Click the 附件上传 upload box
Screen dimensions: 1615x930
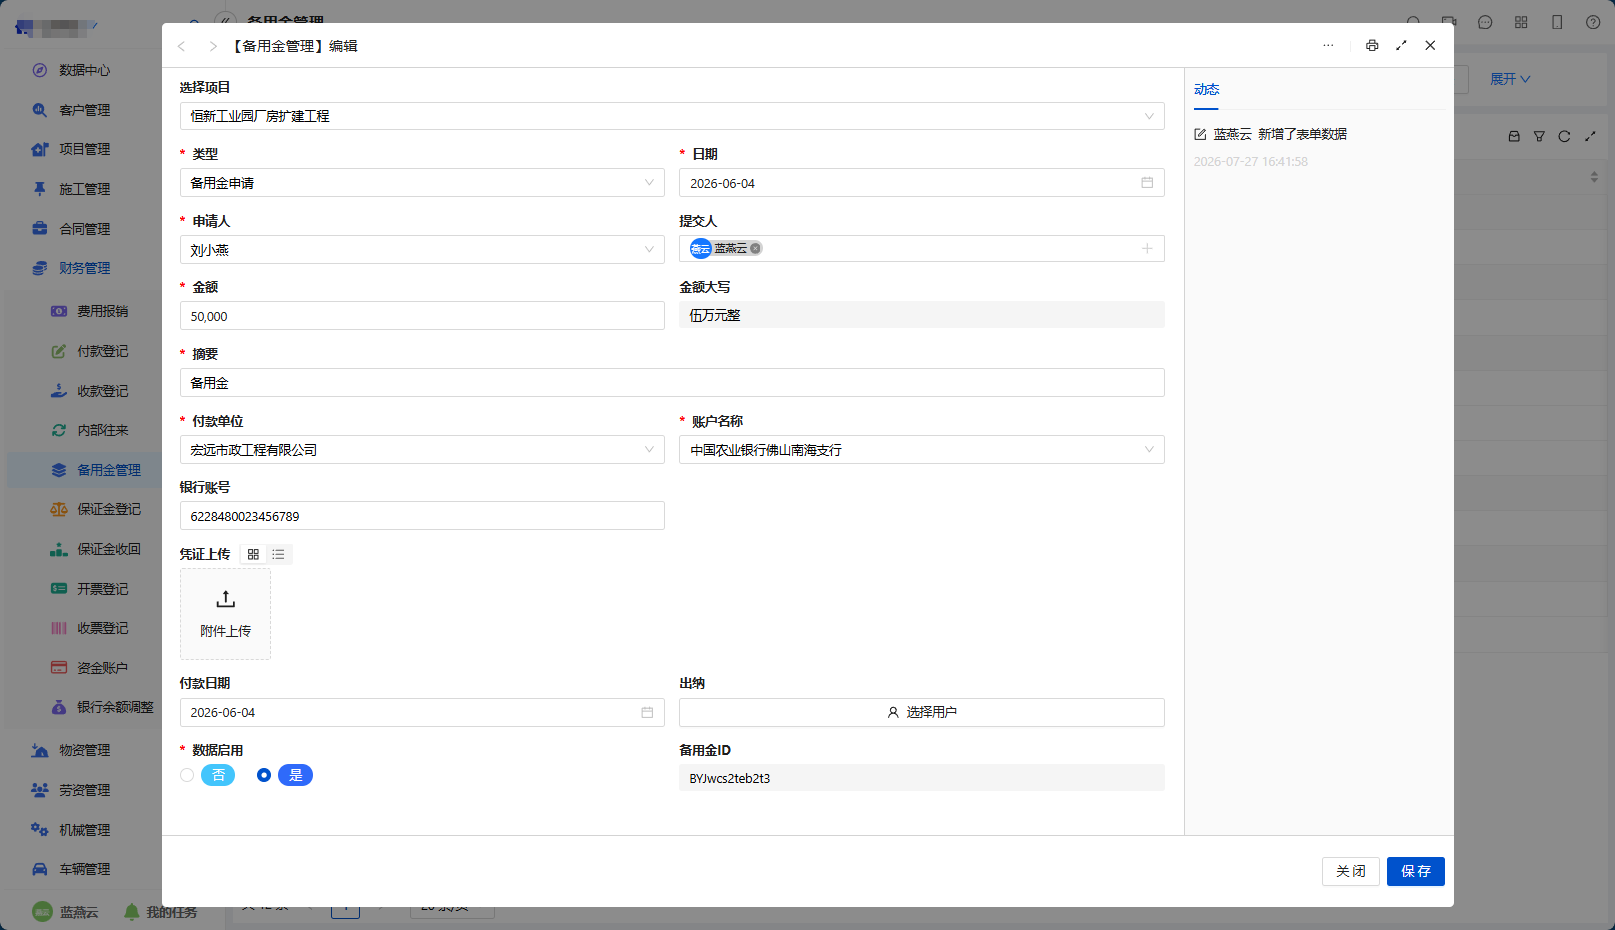tap(225, 614)
